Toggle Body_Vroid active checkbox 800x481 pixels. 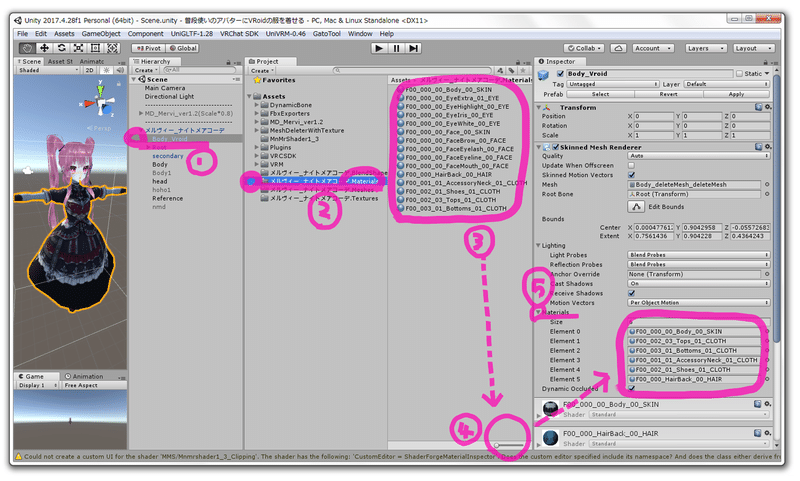(x=560, y=74)
